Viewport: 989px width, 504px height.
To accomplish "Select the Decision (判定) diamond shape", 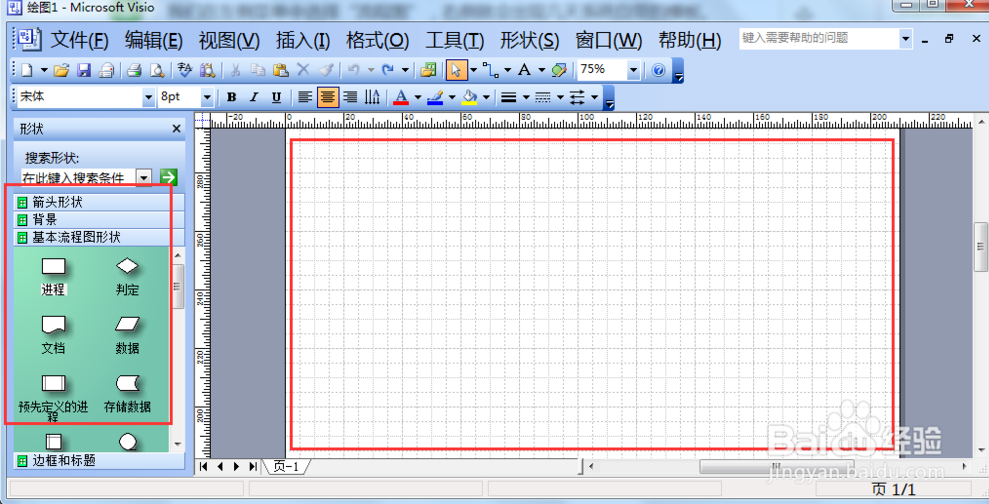I will coord(127,275).
